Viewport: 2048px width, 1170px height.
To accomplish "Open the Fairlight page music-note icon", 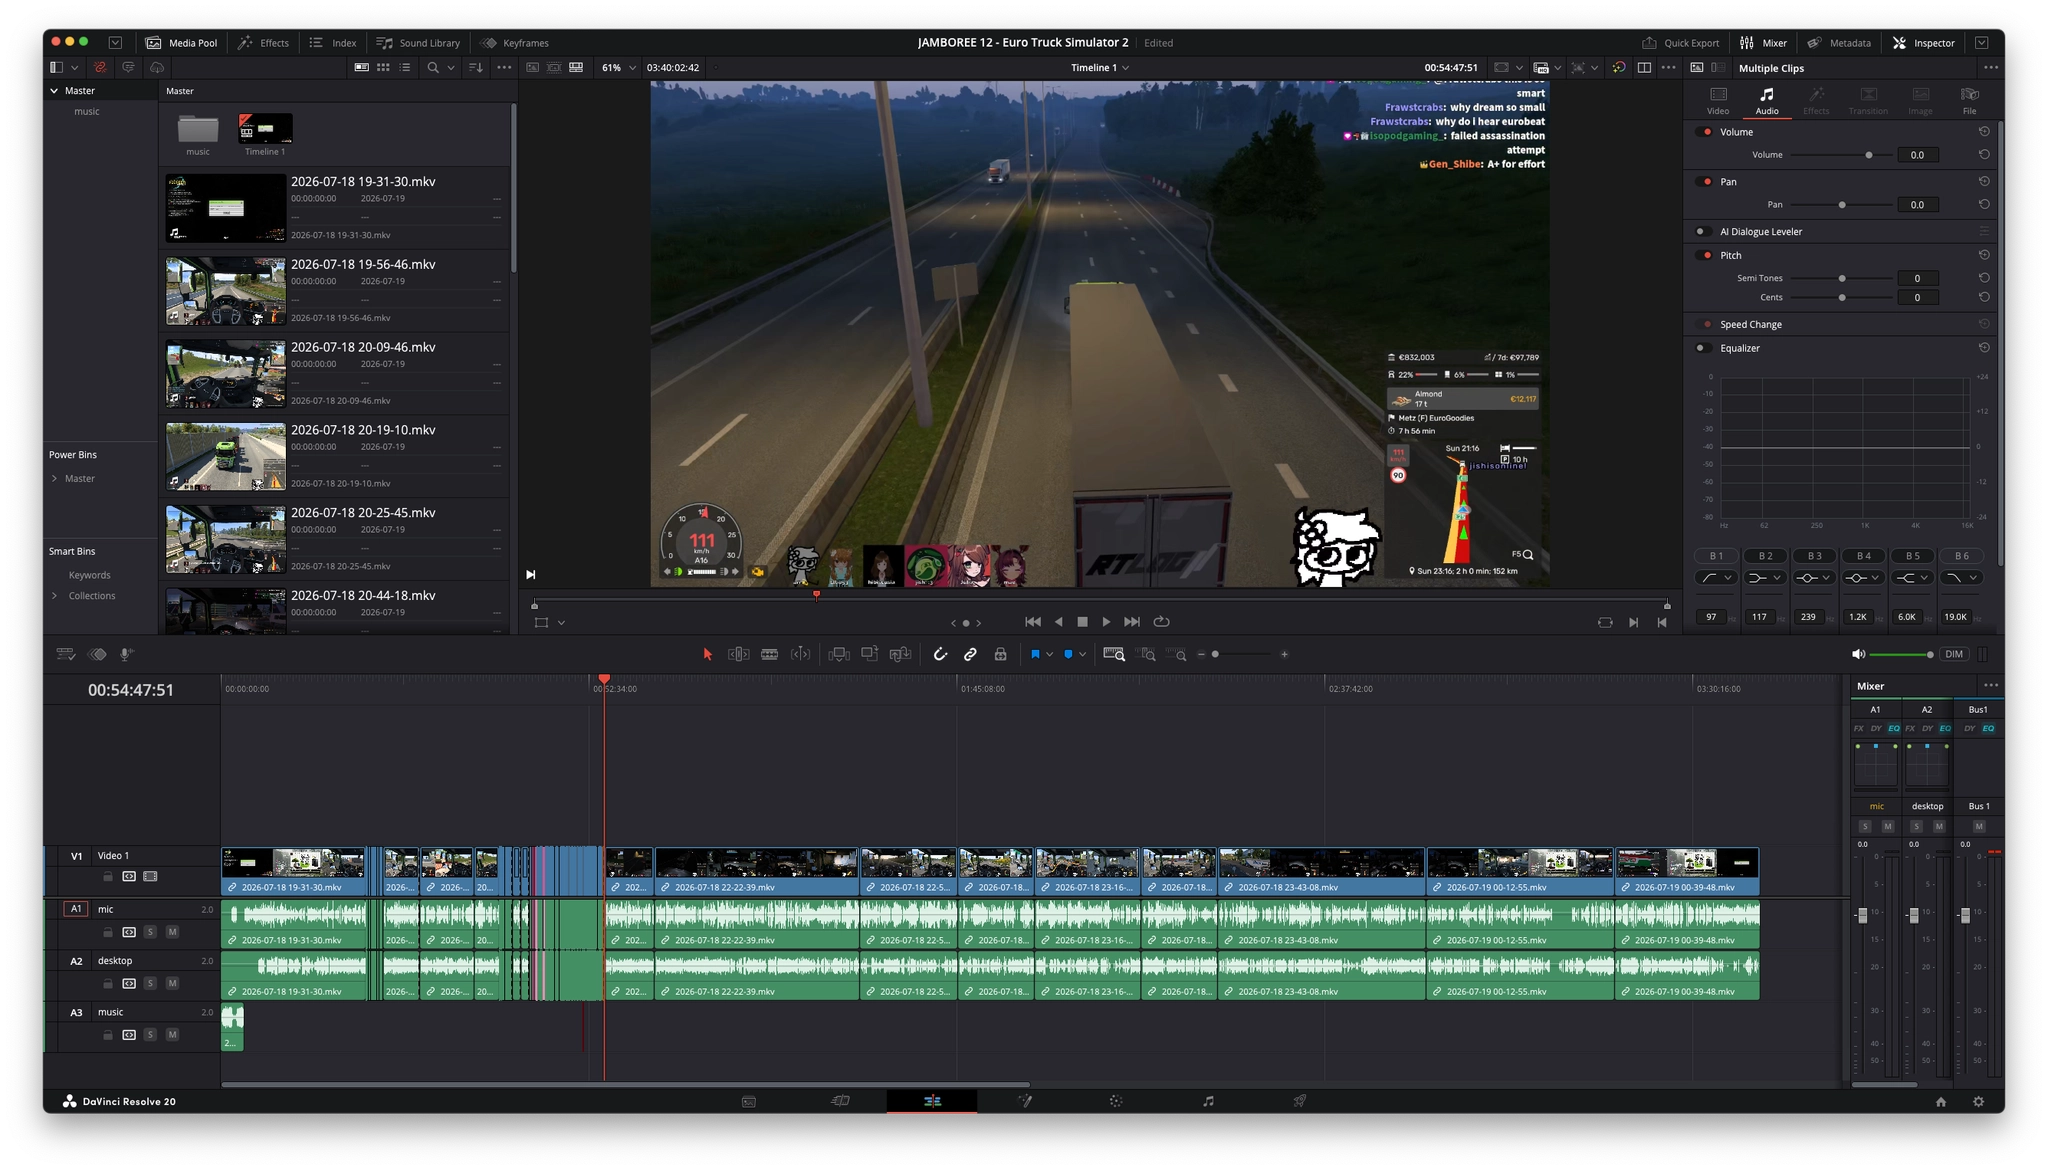I will [x=1208, y=1101].
